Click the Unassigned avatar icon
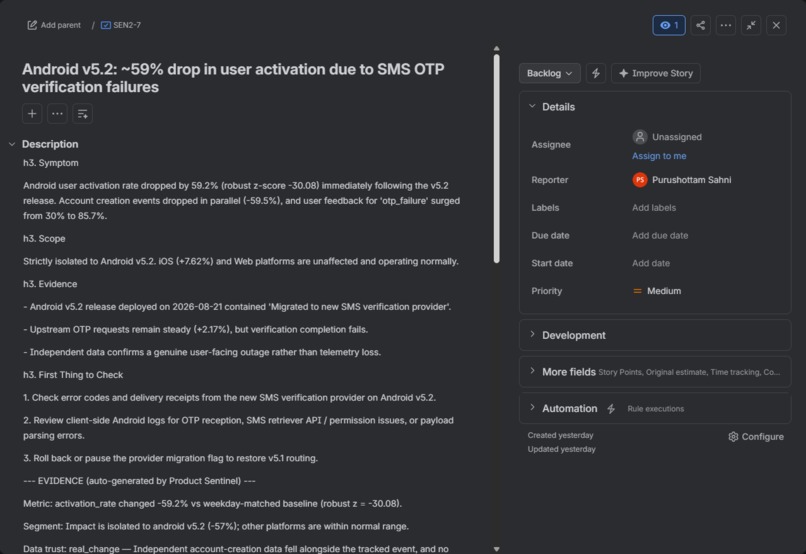806x554 pixels. [640, 137]
